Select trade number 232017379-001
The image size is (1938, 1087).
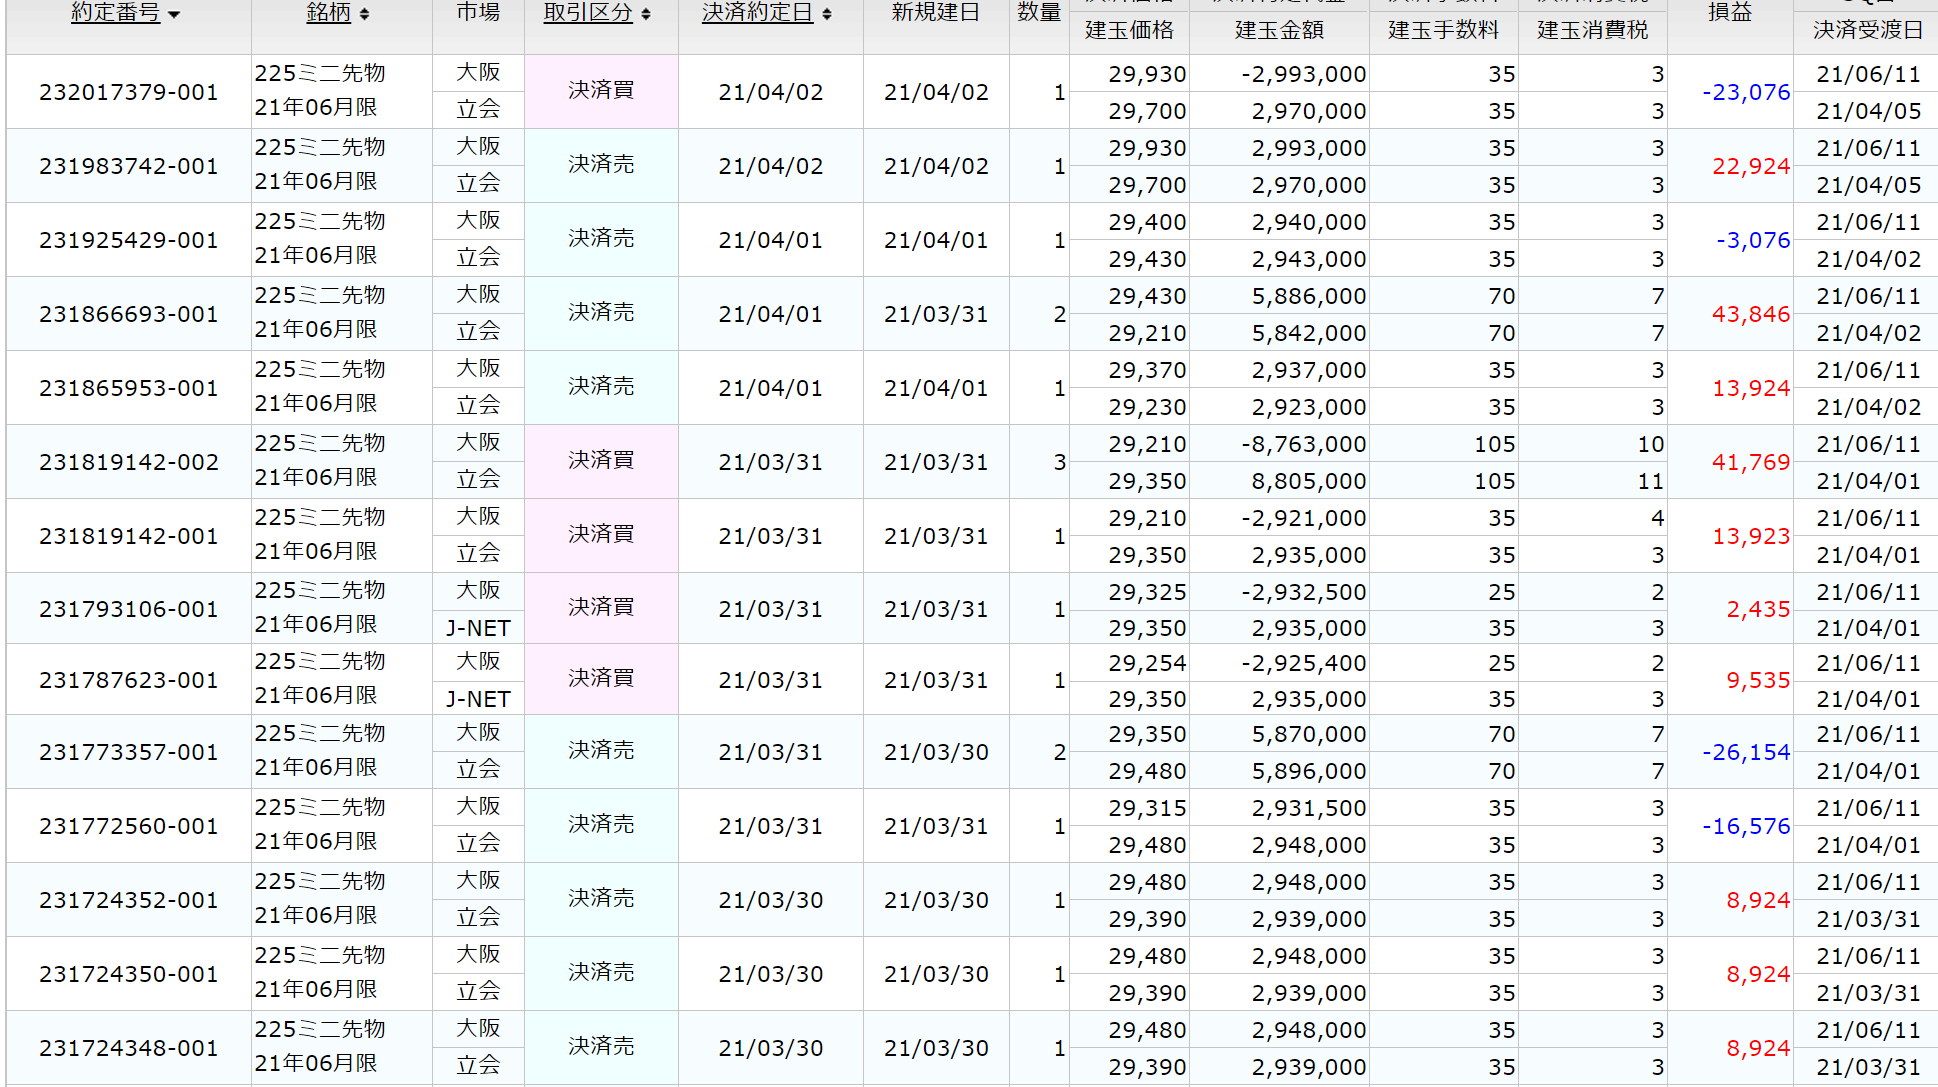point(129,92)
